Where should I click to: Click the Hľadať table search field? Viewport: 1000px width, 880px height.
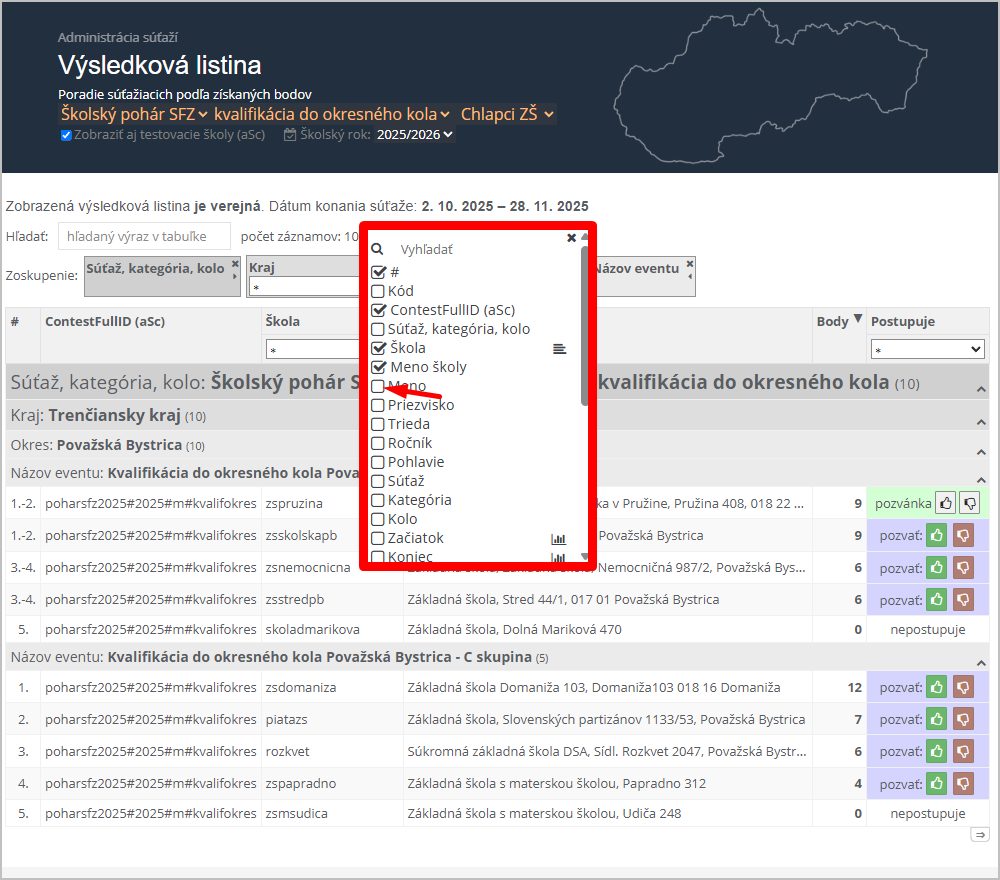click(144, 237)
